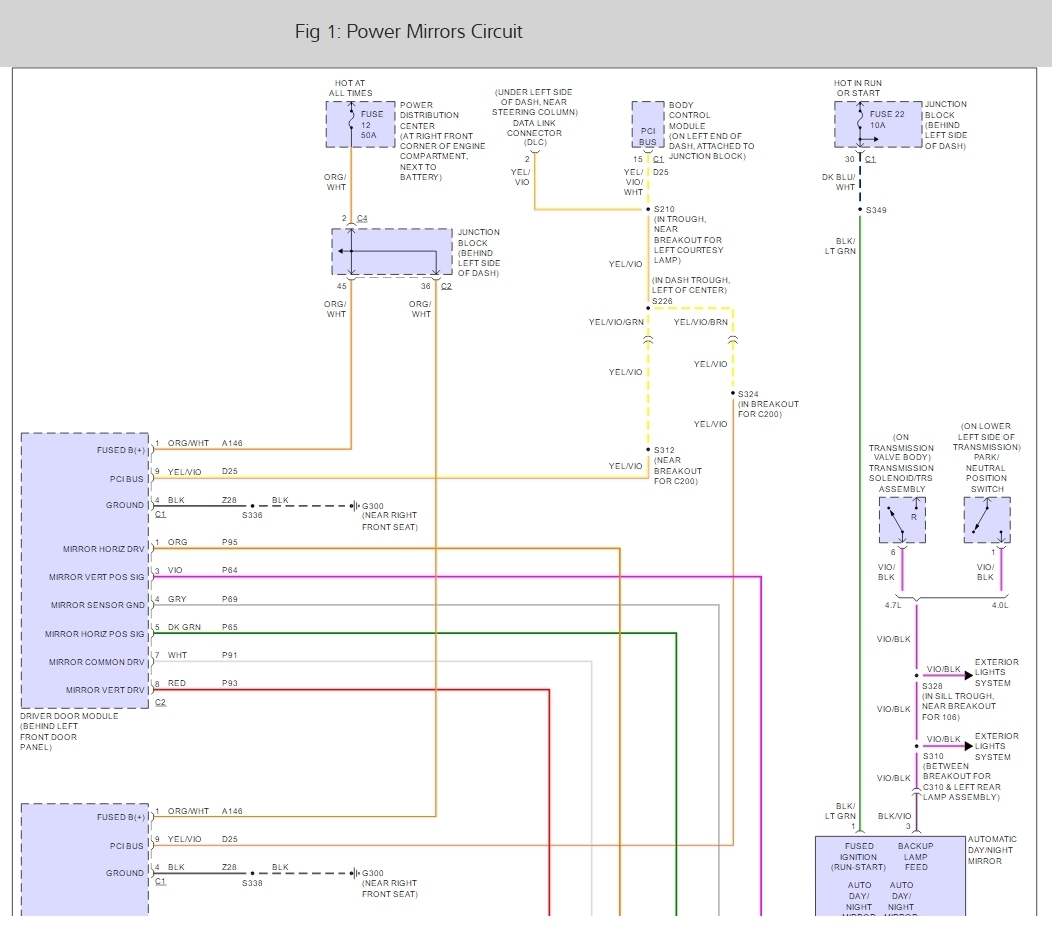Click the P93 circuit code
The image size is (1052, 932).
click(230, 684)
